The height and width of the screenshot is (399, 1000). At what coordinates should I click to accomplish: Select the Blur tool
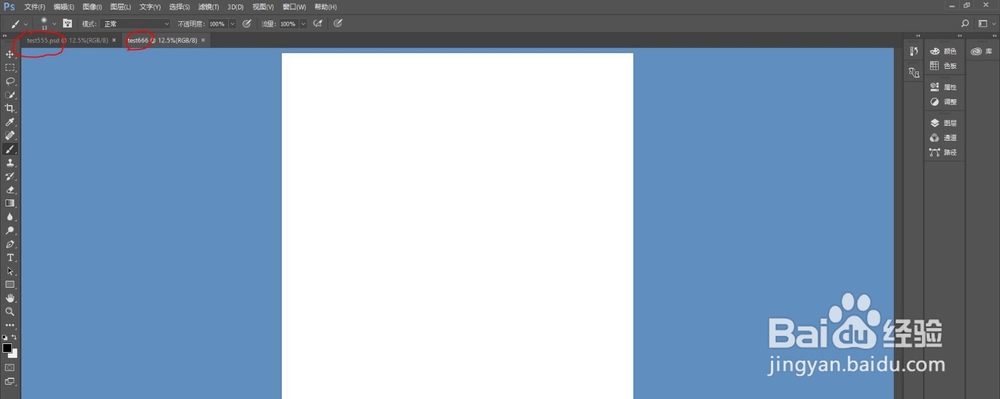click(x=10, y=217)
